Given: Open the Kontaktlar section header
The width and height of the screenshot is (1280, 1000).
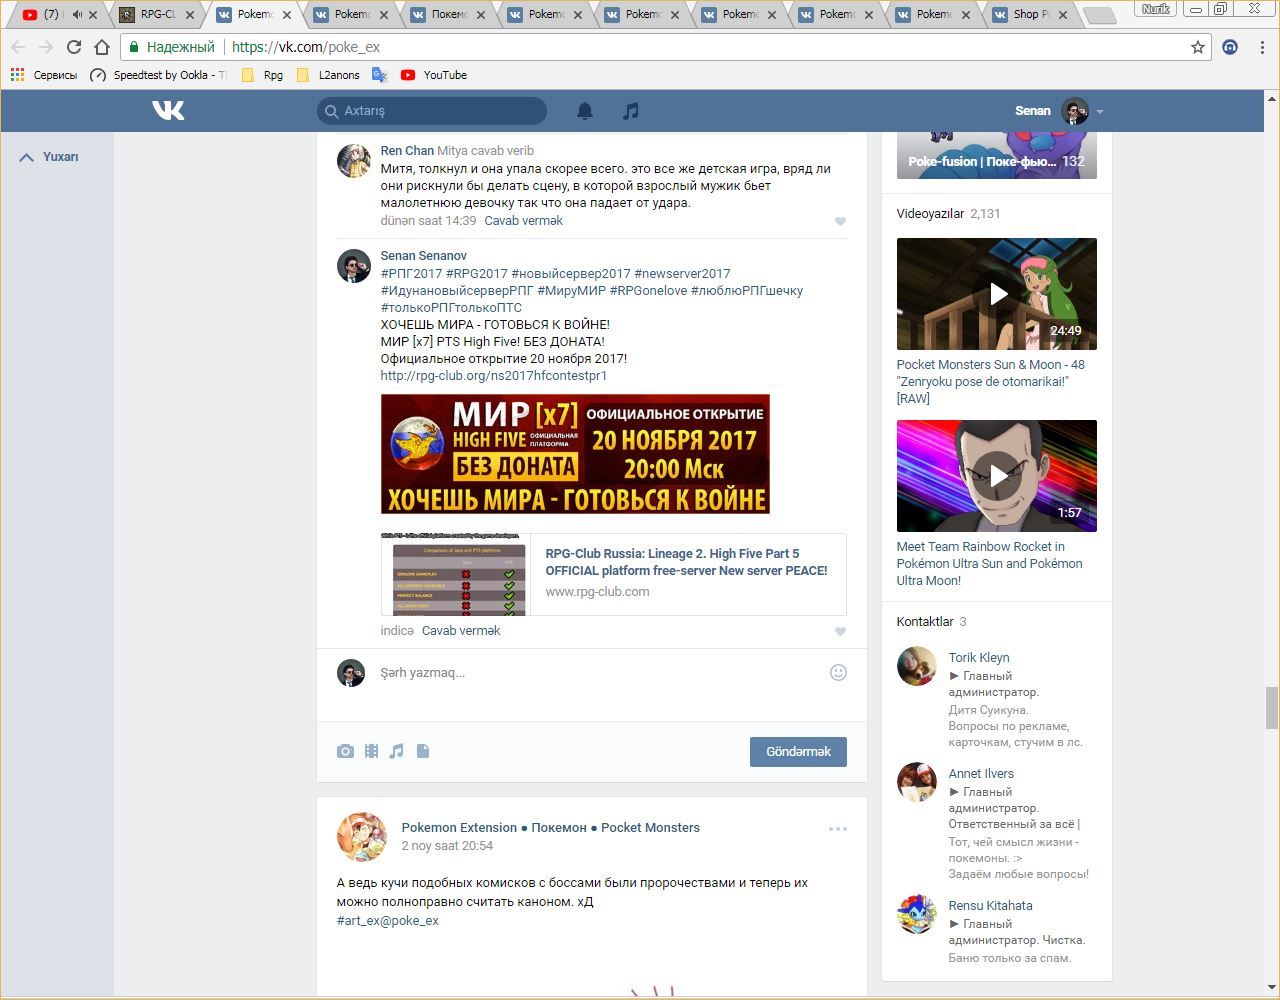Looking at the screenshot, I should 925,622.
